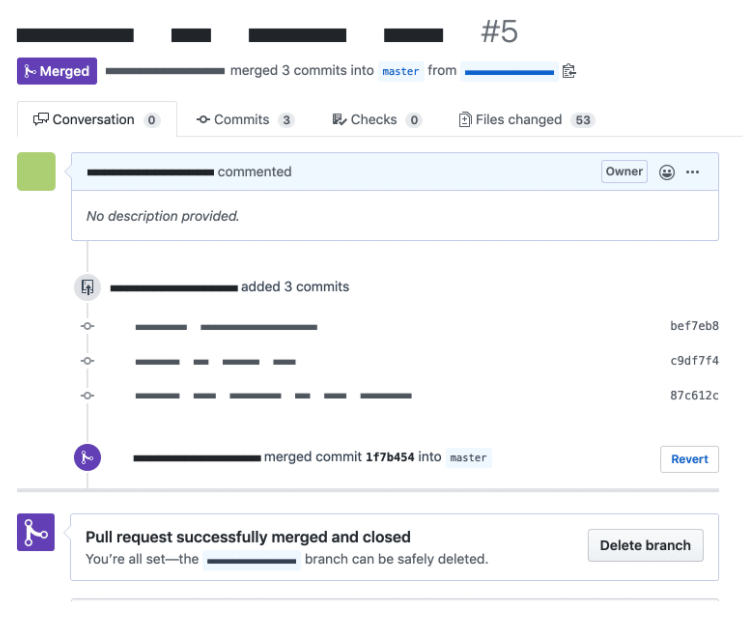This screenshot has height=617, width=743.
Task: Open commit hash bef7eb8
Action: tap(694, 326)
